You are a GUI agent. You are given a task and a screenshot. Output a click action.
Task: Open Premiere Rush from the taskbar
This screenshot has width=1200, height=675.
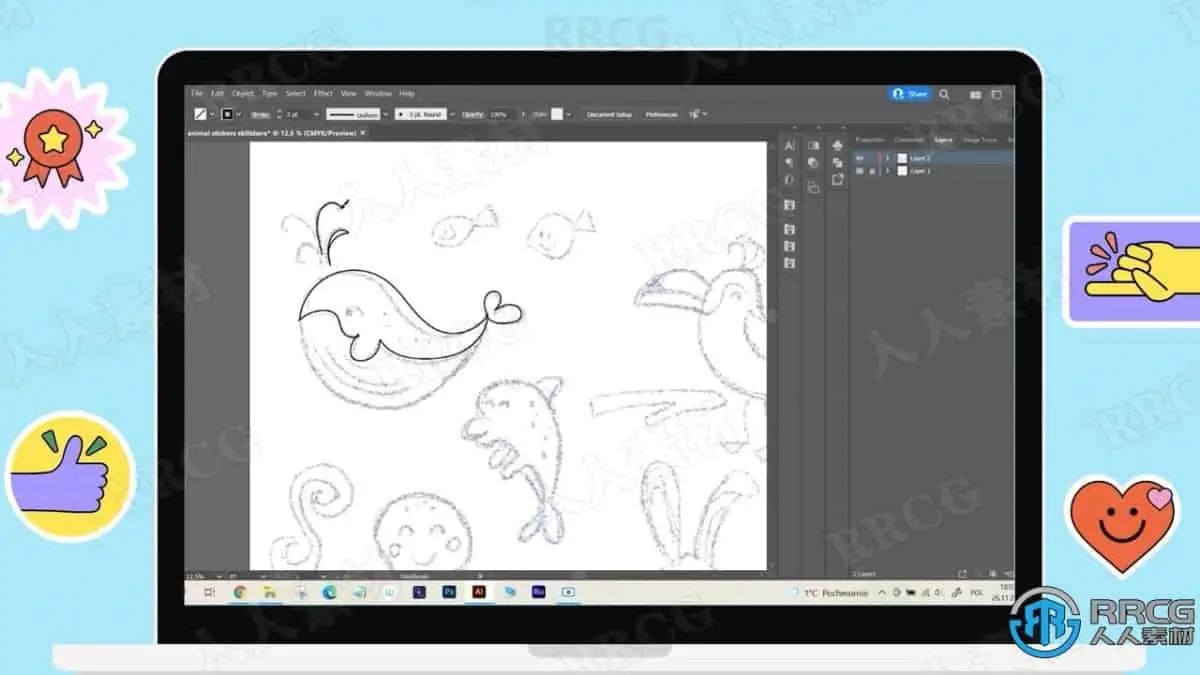[539, 592]
